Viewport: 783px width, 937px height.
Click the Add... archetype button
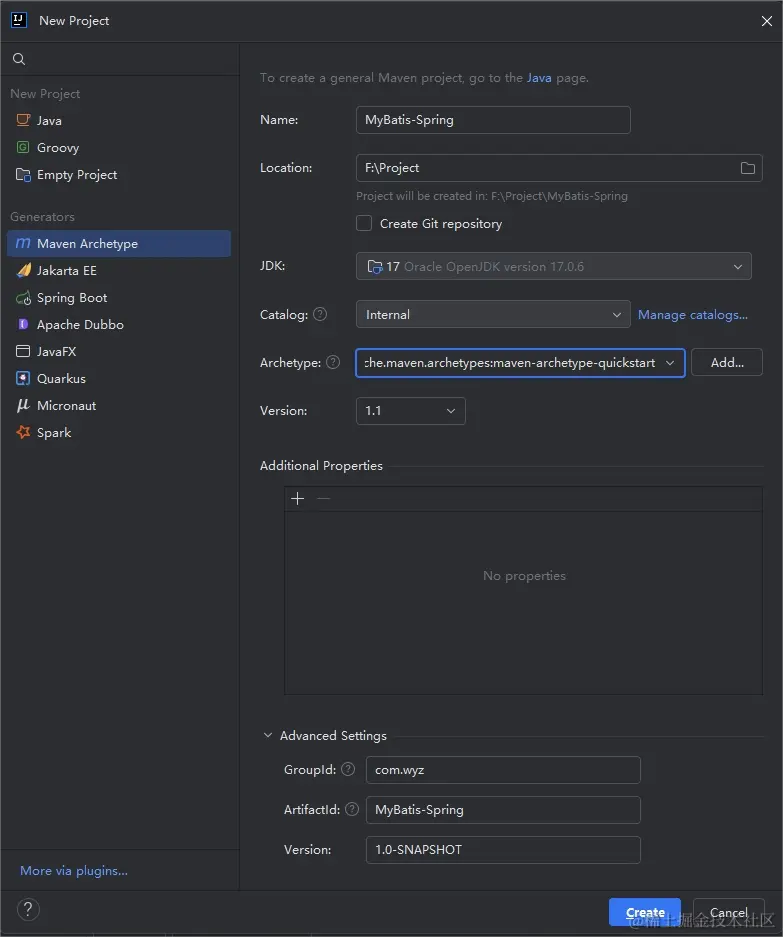point(727,362)
